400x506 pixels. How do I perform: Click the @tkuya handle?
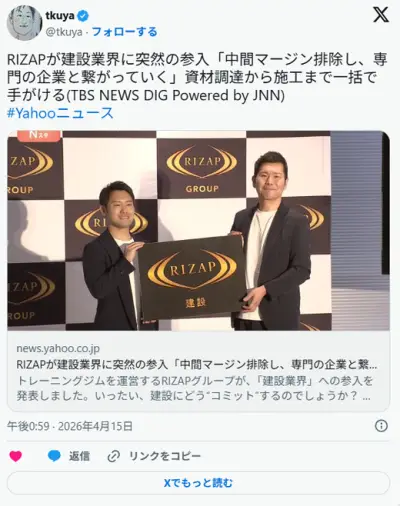point(64,32)
